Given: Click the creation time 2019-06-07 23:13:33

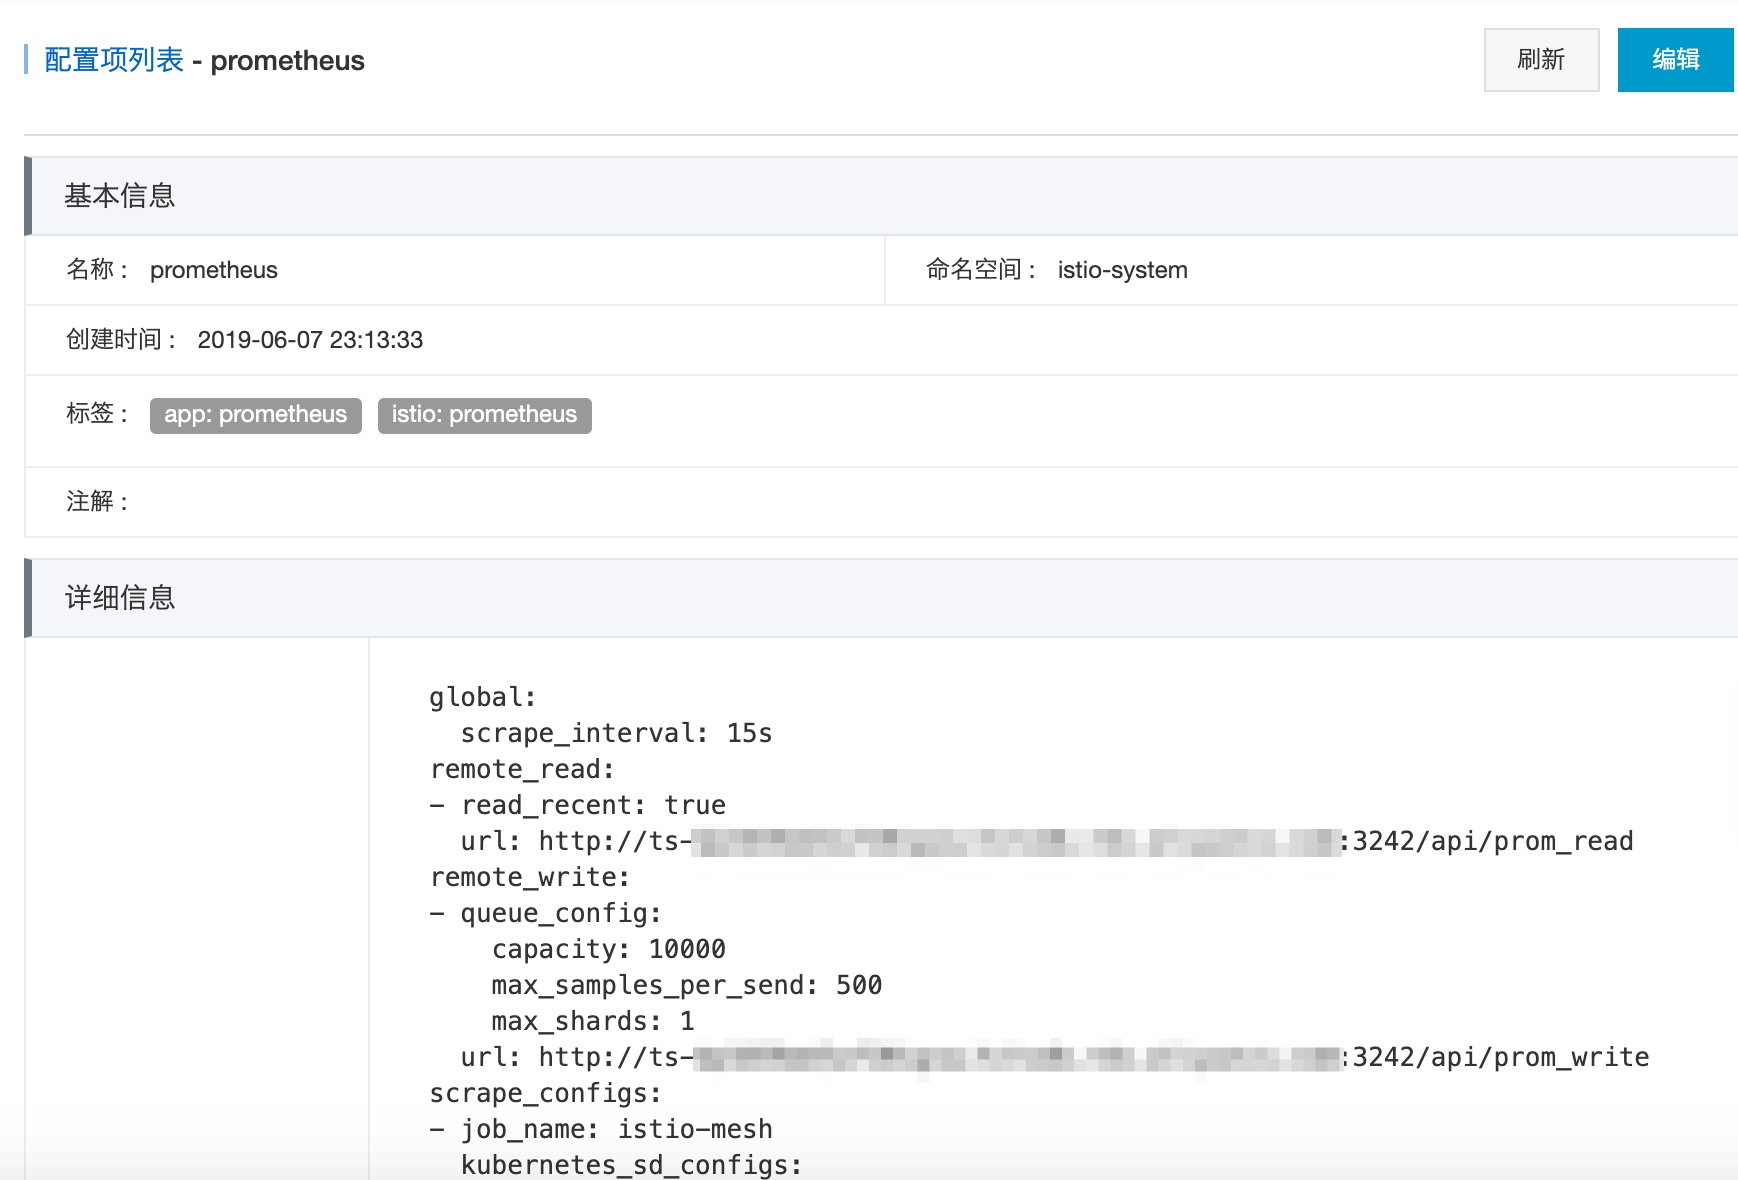Looking at the screenshot, I should pyautogui.click(x=310, y=340).
